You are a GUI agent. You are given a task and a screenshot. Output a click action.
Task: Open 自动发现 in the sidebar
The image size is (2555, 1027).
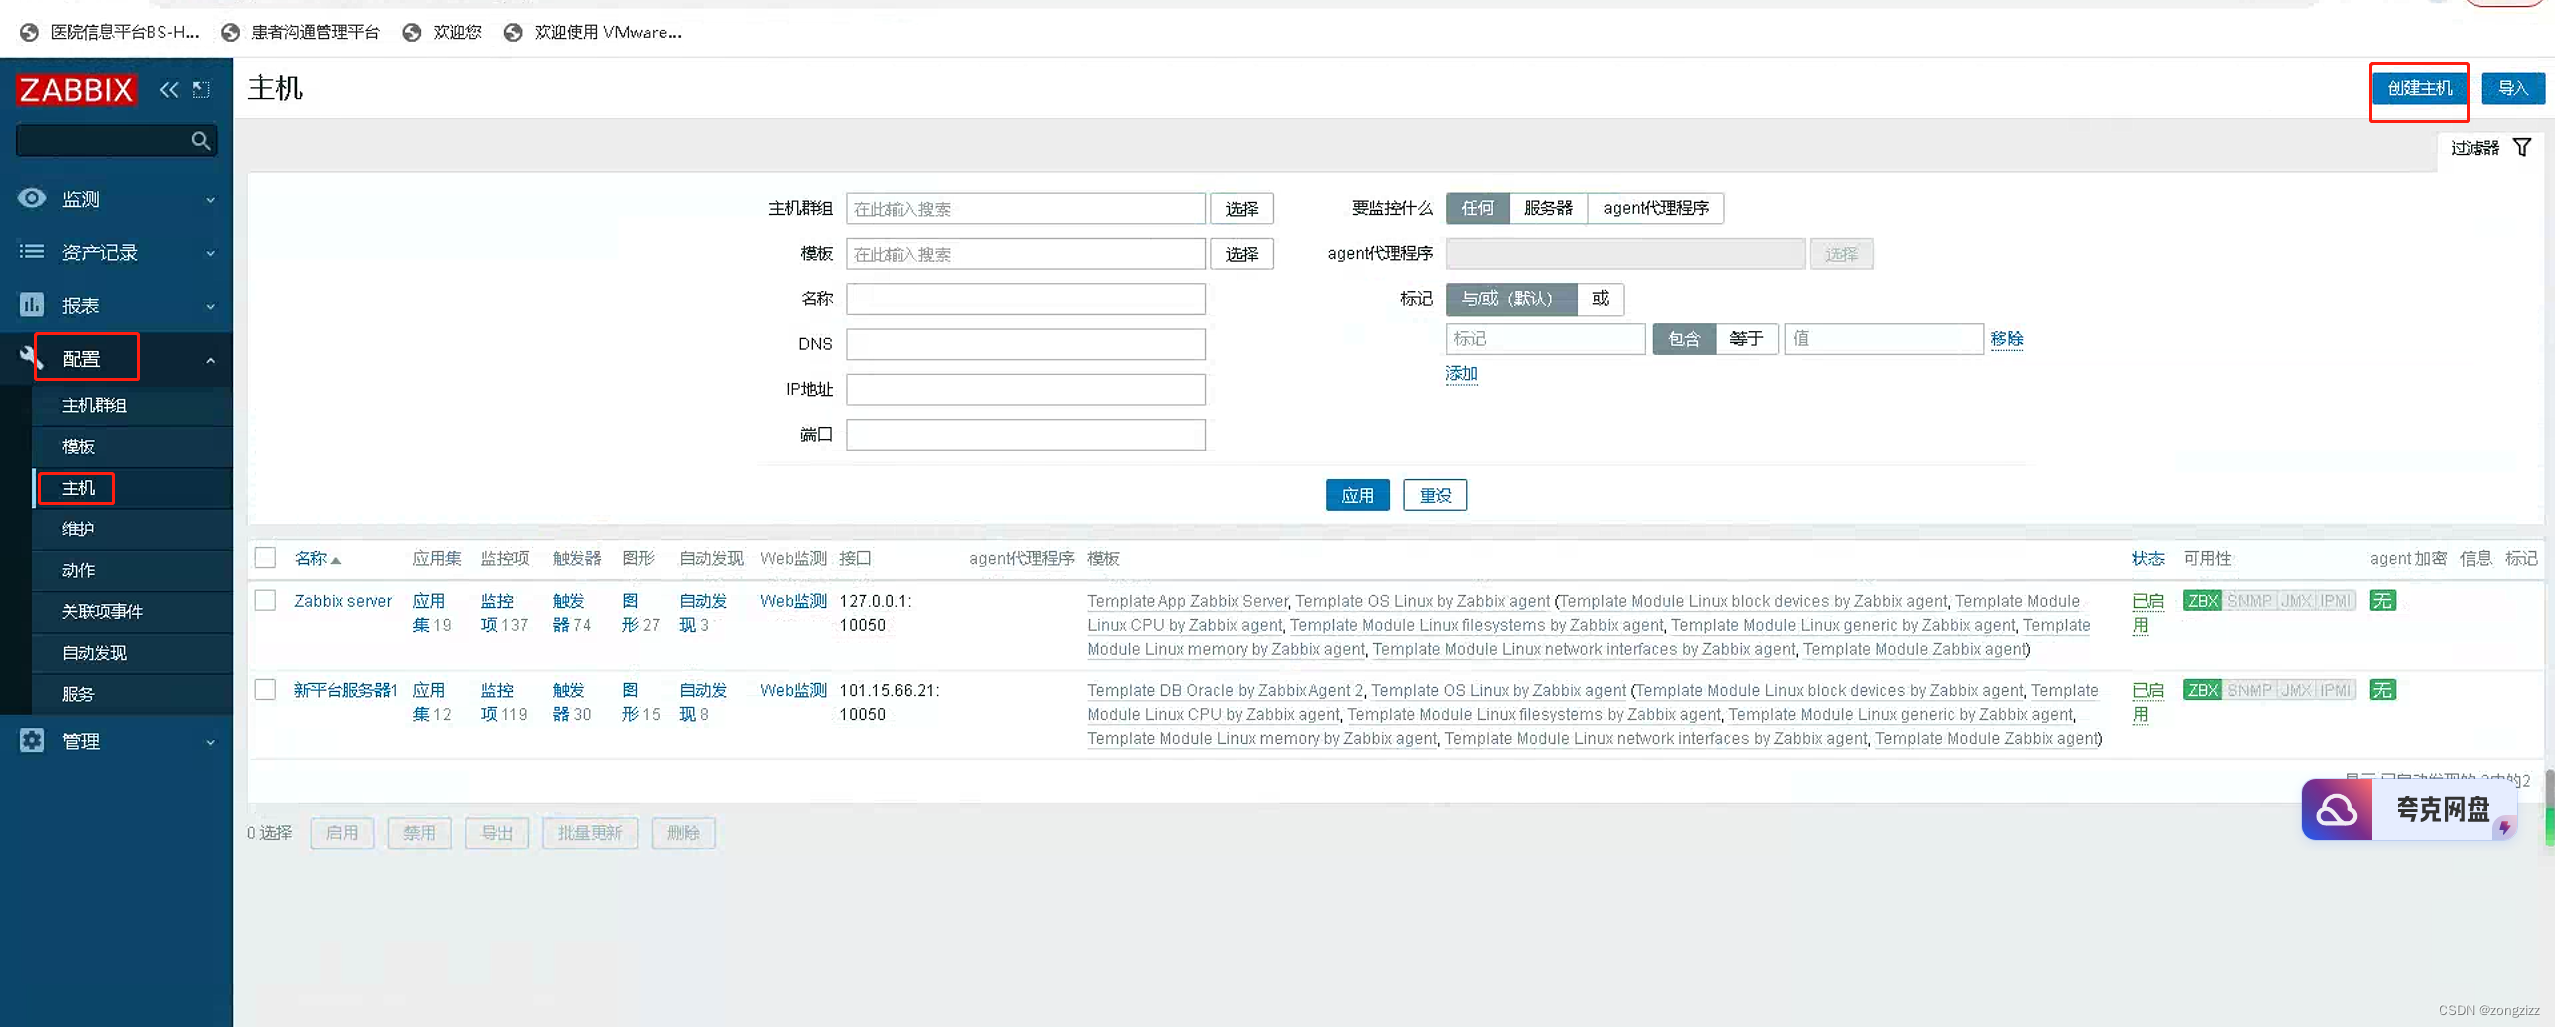[x=94, y=652]
